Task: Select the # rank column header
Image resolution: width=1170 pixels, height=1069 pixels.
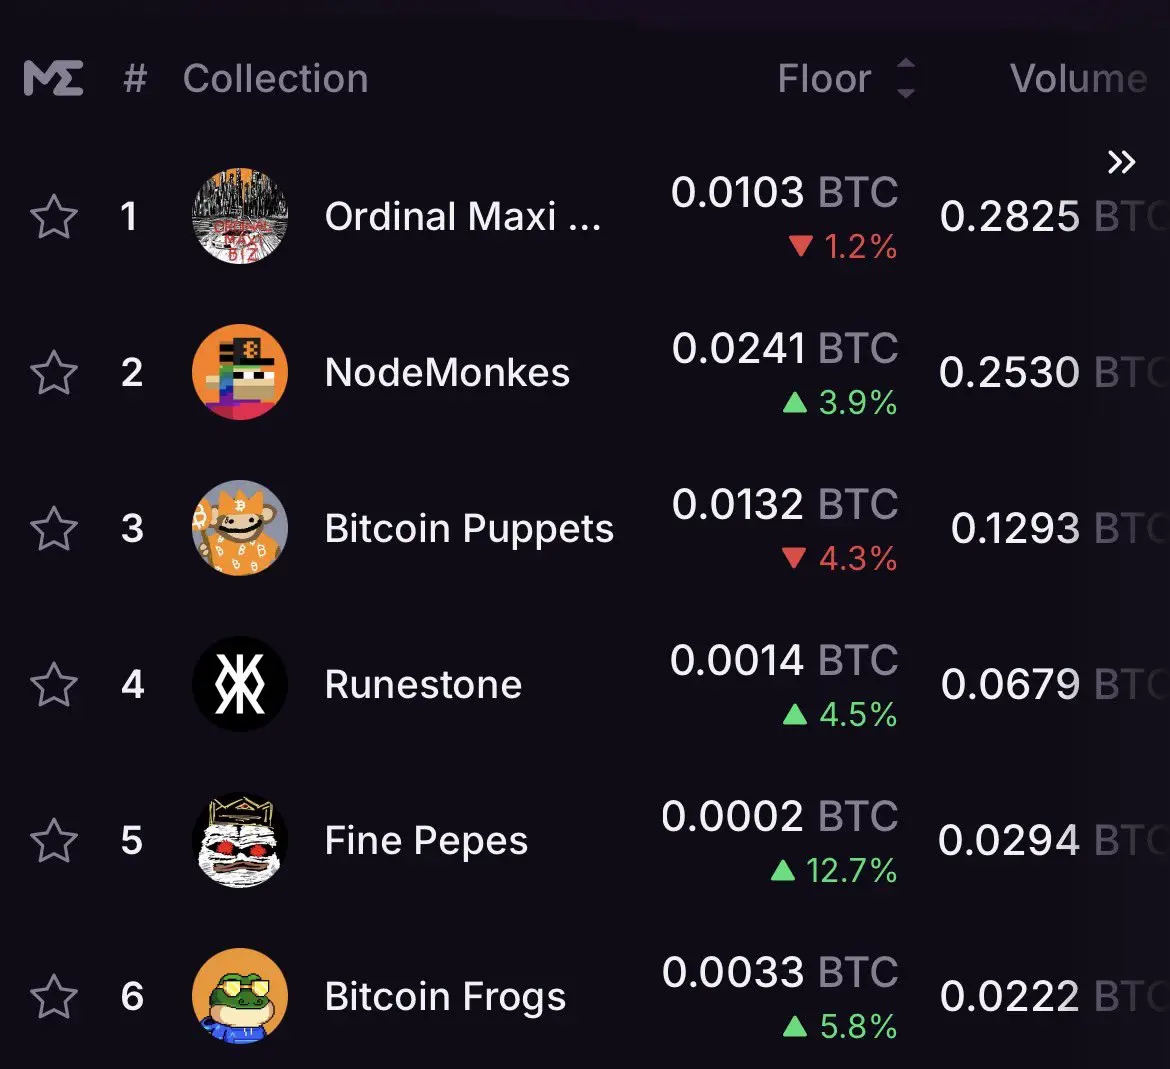Action: click(x=135, y=78)
